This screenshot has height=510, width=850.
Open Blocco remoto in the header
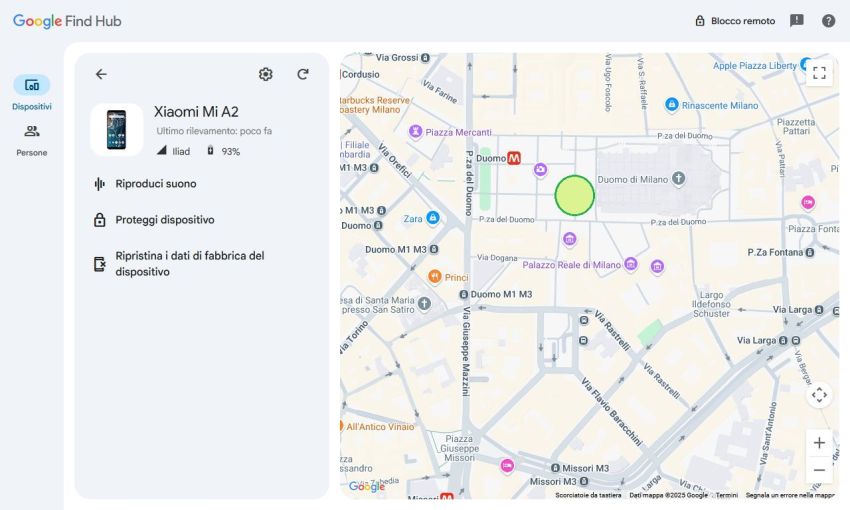point(735,21)
